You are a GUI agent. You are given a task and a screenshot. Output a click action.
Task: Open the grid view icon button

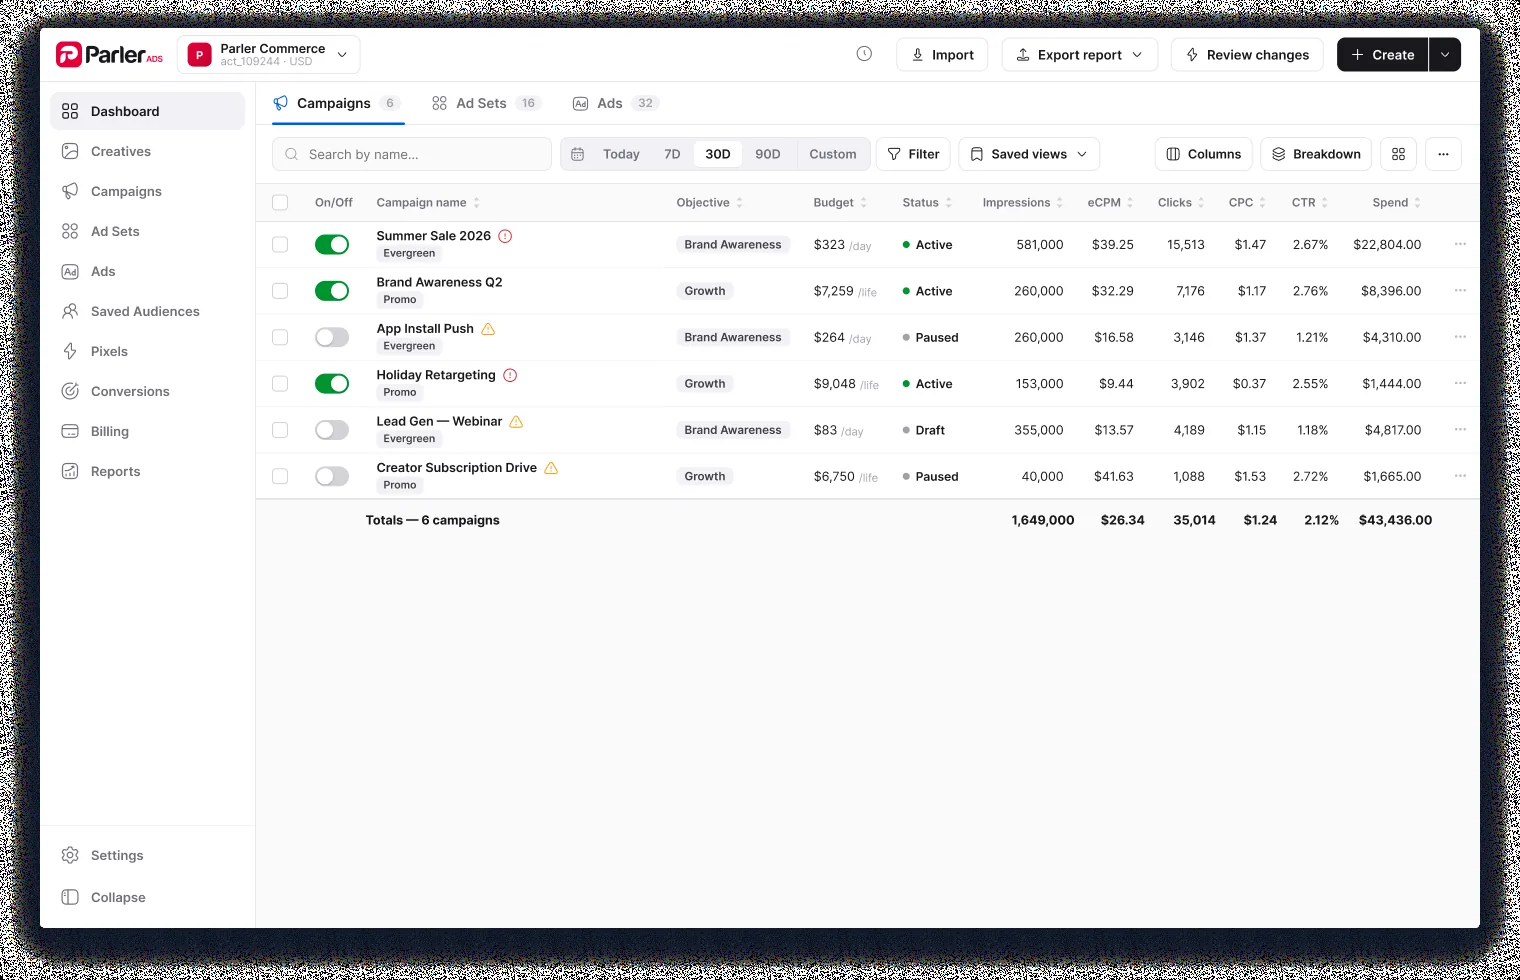(x=1398, y=154)
